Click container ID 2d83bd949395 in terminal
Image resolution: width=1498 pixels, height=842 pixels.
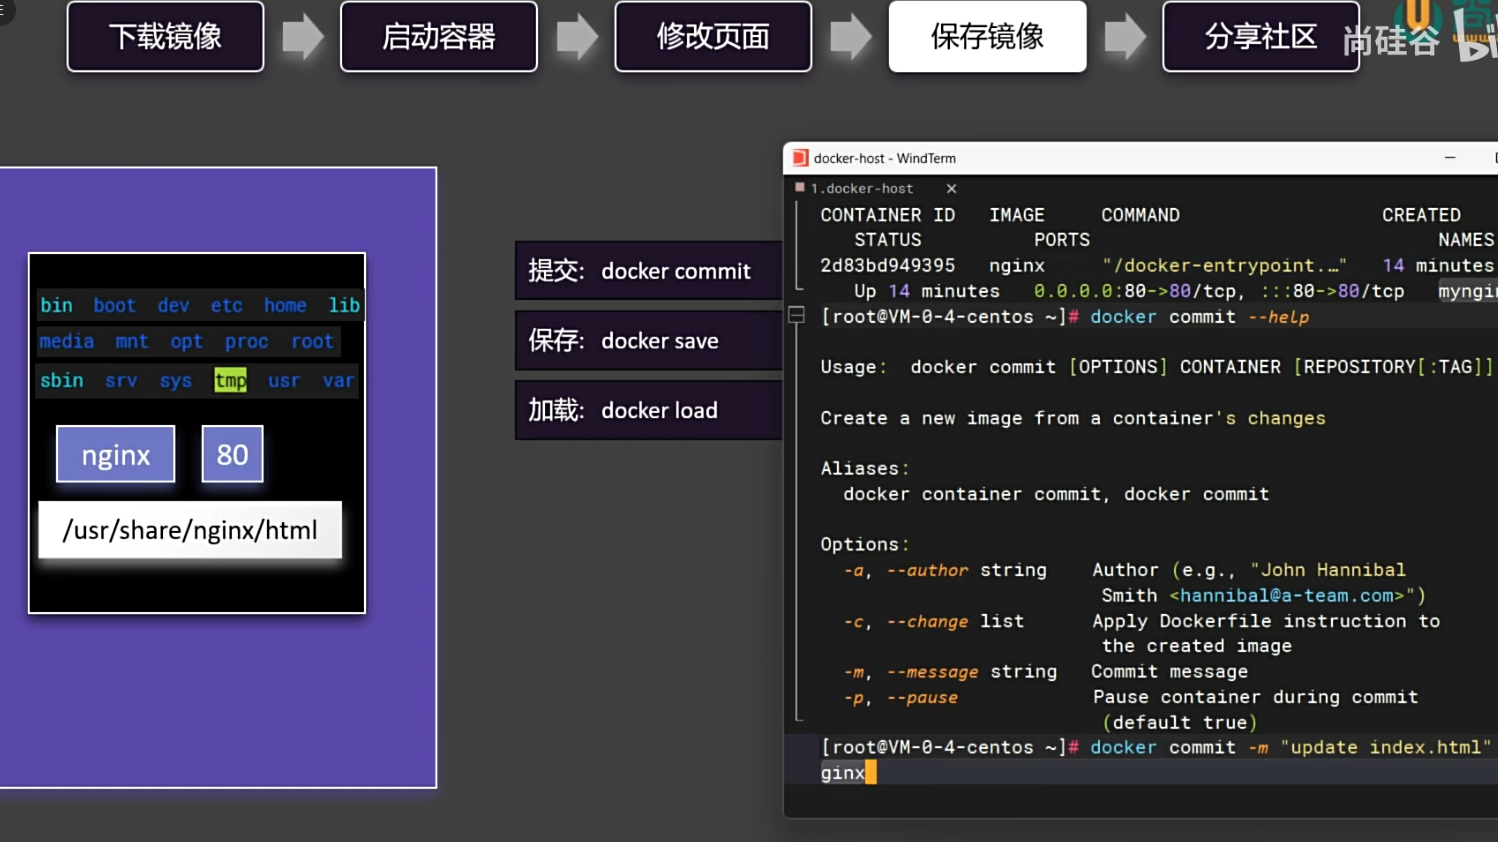[888, 265]
